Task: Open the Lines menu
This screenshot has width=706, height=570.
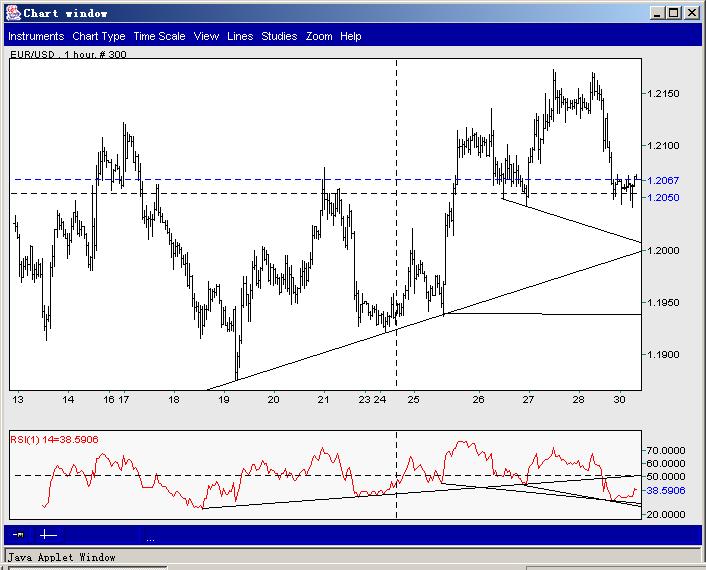Action: pyautogui.click(x=240, y=36)
